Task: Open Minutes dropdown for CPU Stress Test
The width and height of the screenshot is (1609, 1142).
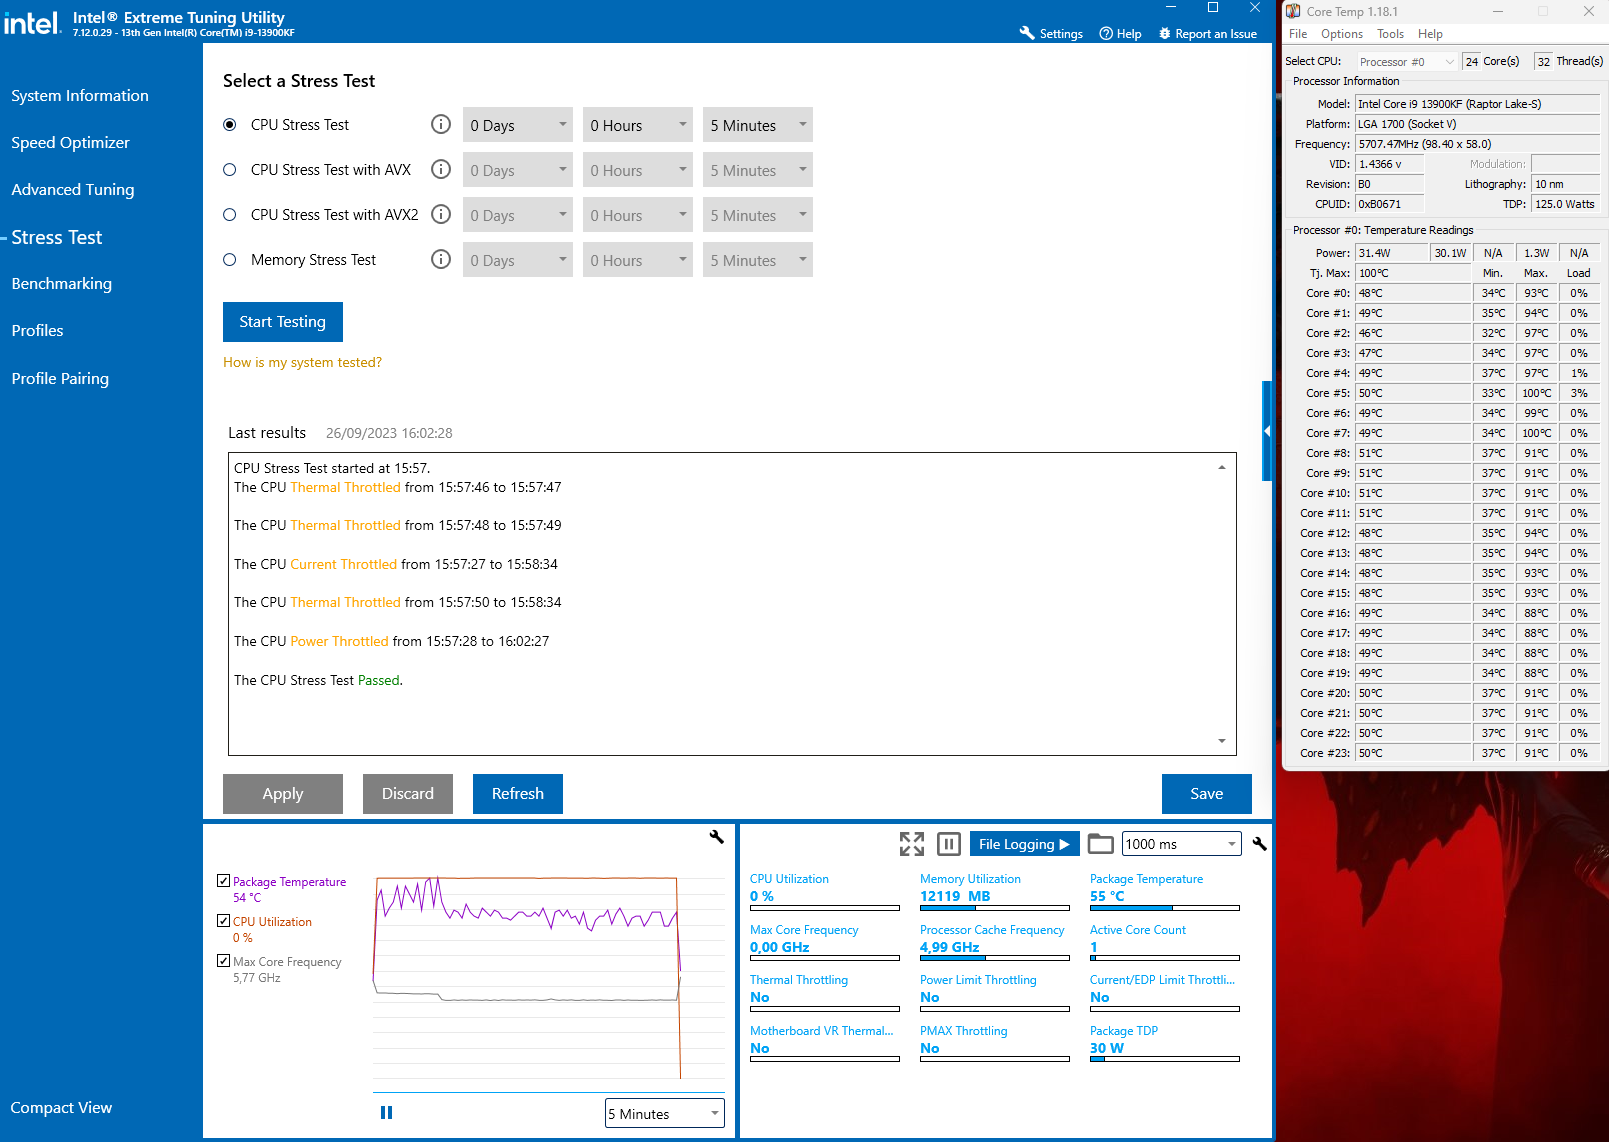Action: [758, 125]
